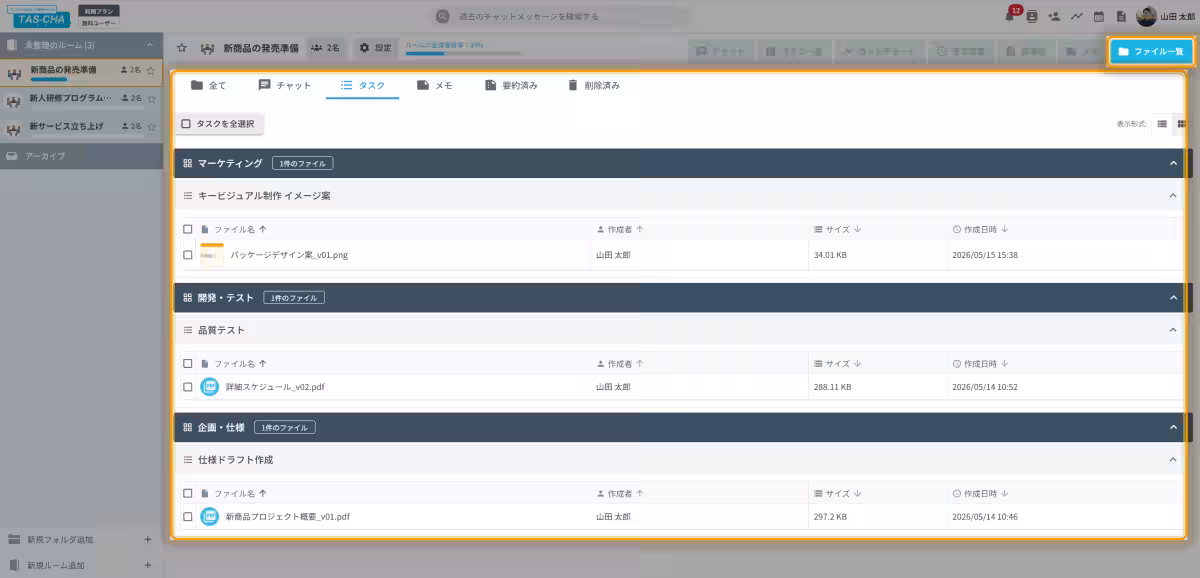This screenshot has width=1200, height=578.
Task: Open the calendar icon in header
Action: [1099, 16]
